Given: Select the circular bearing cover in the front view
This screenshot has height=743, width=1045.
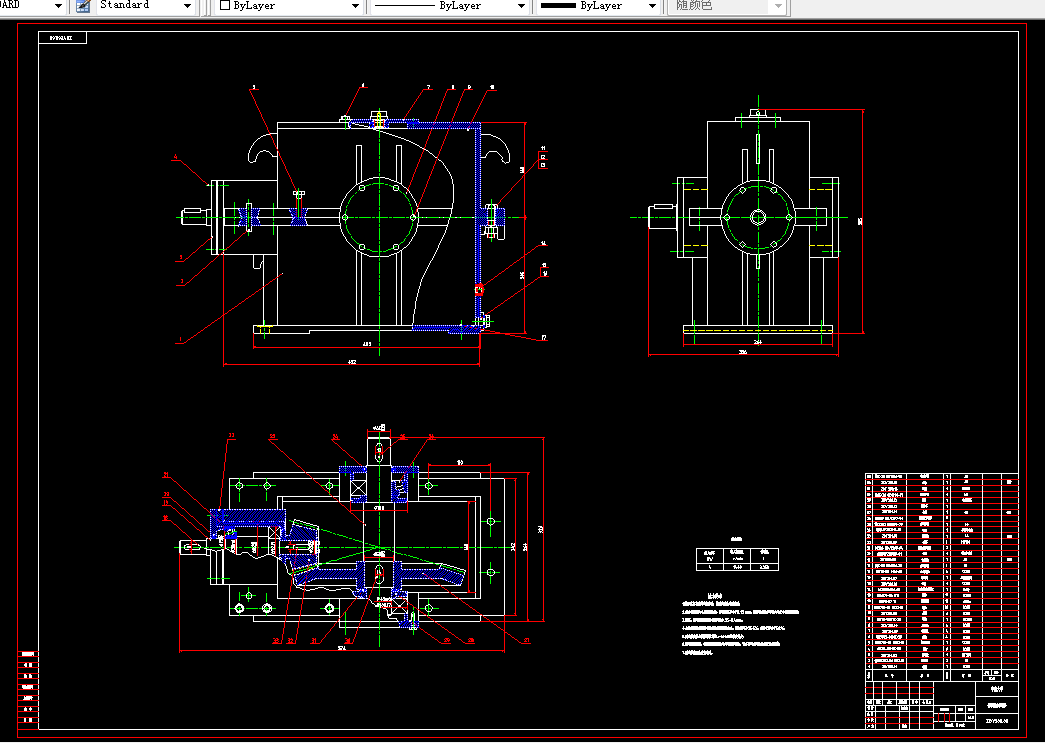Looking at the screenshot, I should tap(379, 217).
